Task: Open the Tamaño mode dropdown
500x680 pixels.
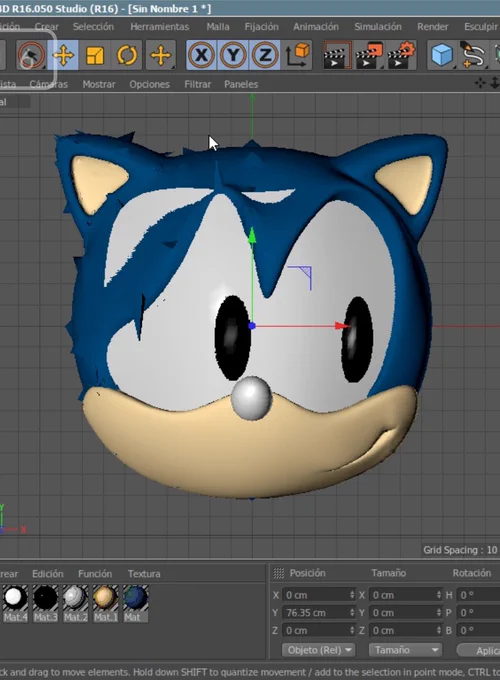Action: click(x=405, y=650)
